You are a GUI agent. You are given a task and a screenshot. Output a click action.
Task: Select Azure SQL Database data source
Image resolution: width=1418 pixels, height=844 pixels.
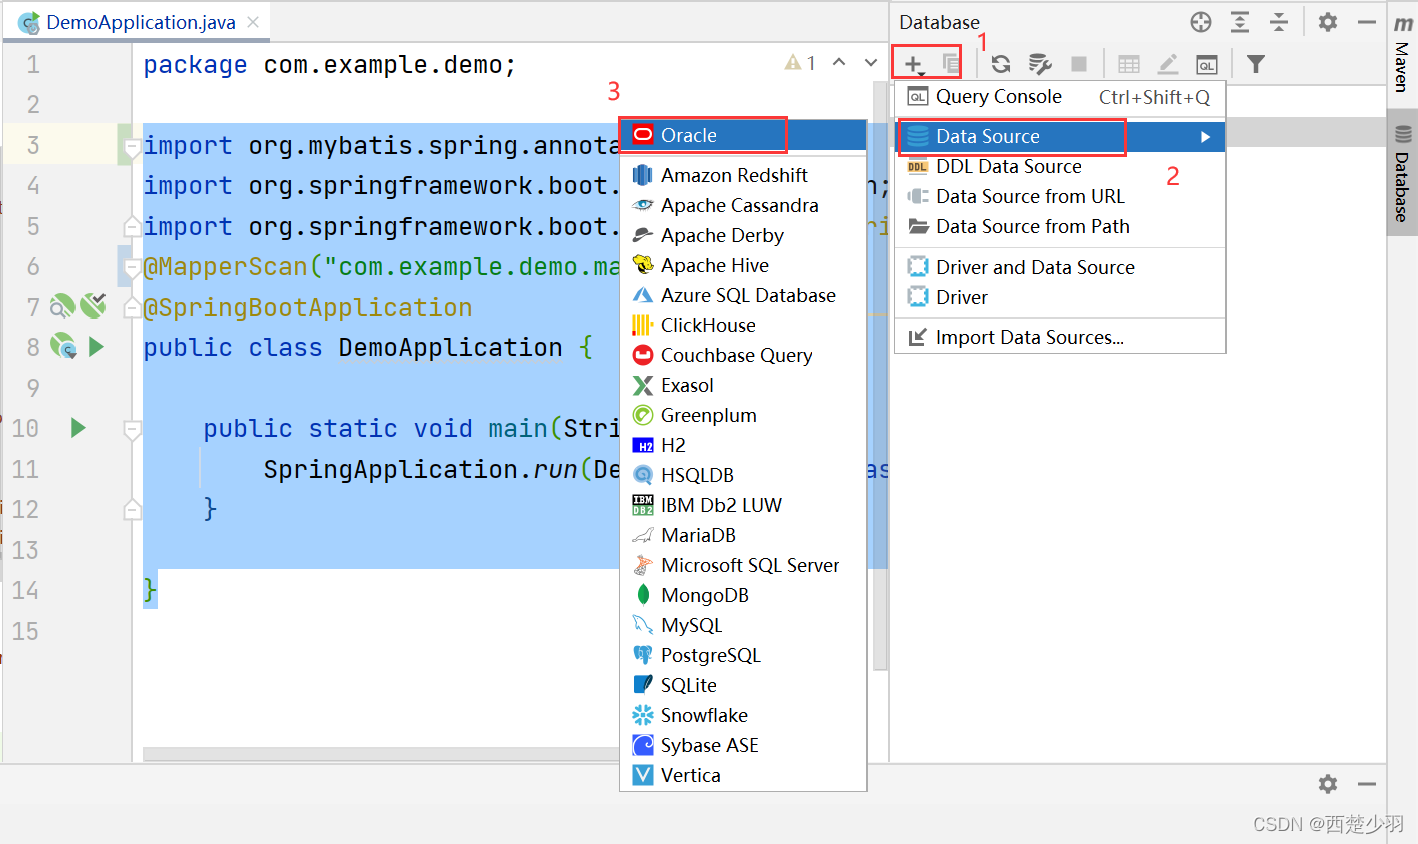pos(743,295)
